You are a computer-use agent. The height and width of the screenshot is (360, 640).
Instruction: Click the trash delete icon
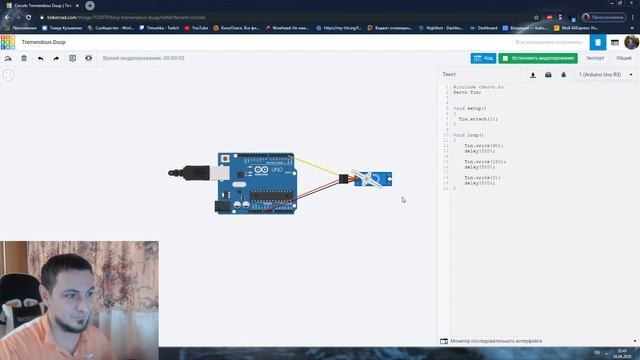(x=24, y=58)
